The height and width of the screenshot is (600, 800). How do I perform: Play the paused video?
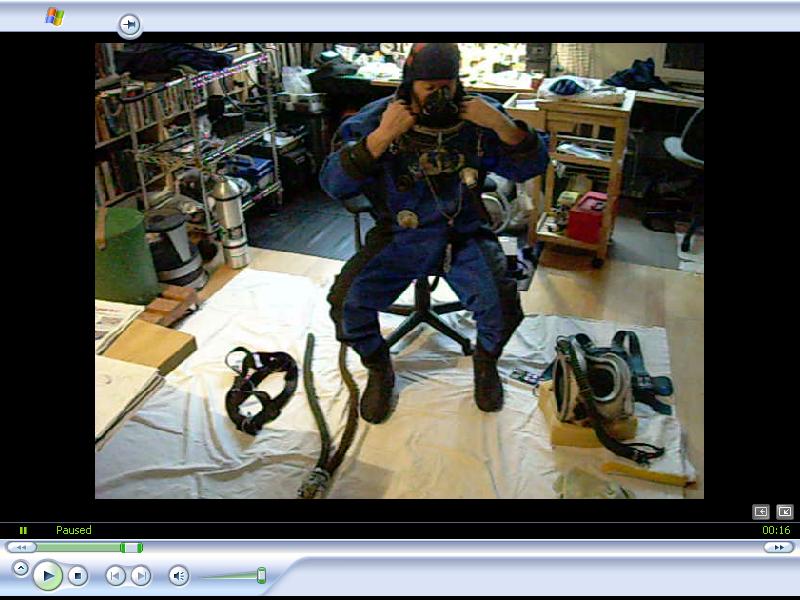47,576
